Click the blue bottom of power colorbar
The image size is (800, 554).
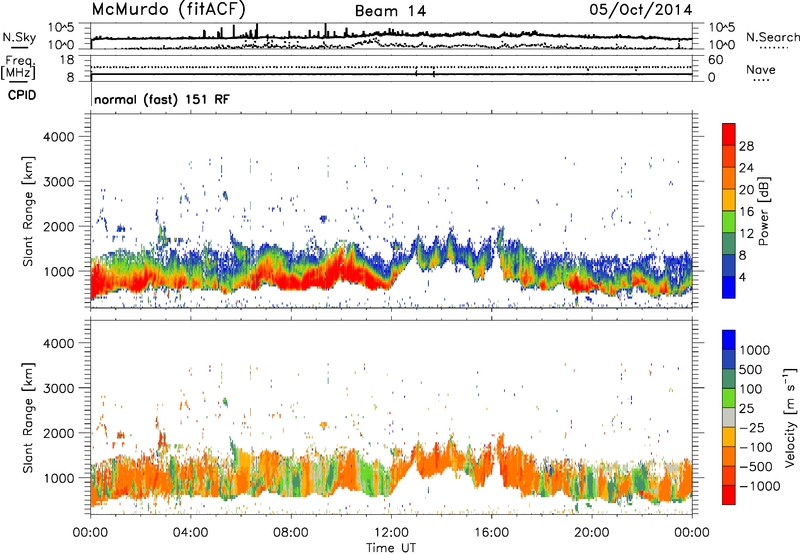point(729,288)
